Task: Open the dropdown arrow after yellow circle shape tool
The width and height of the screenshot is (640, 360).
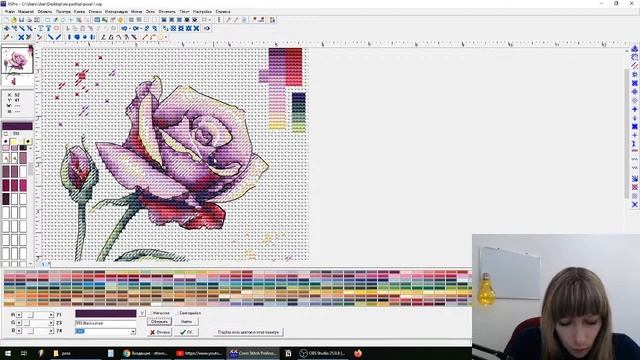Action: pos(166,37)
